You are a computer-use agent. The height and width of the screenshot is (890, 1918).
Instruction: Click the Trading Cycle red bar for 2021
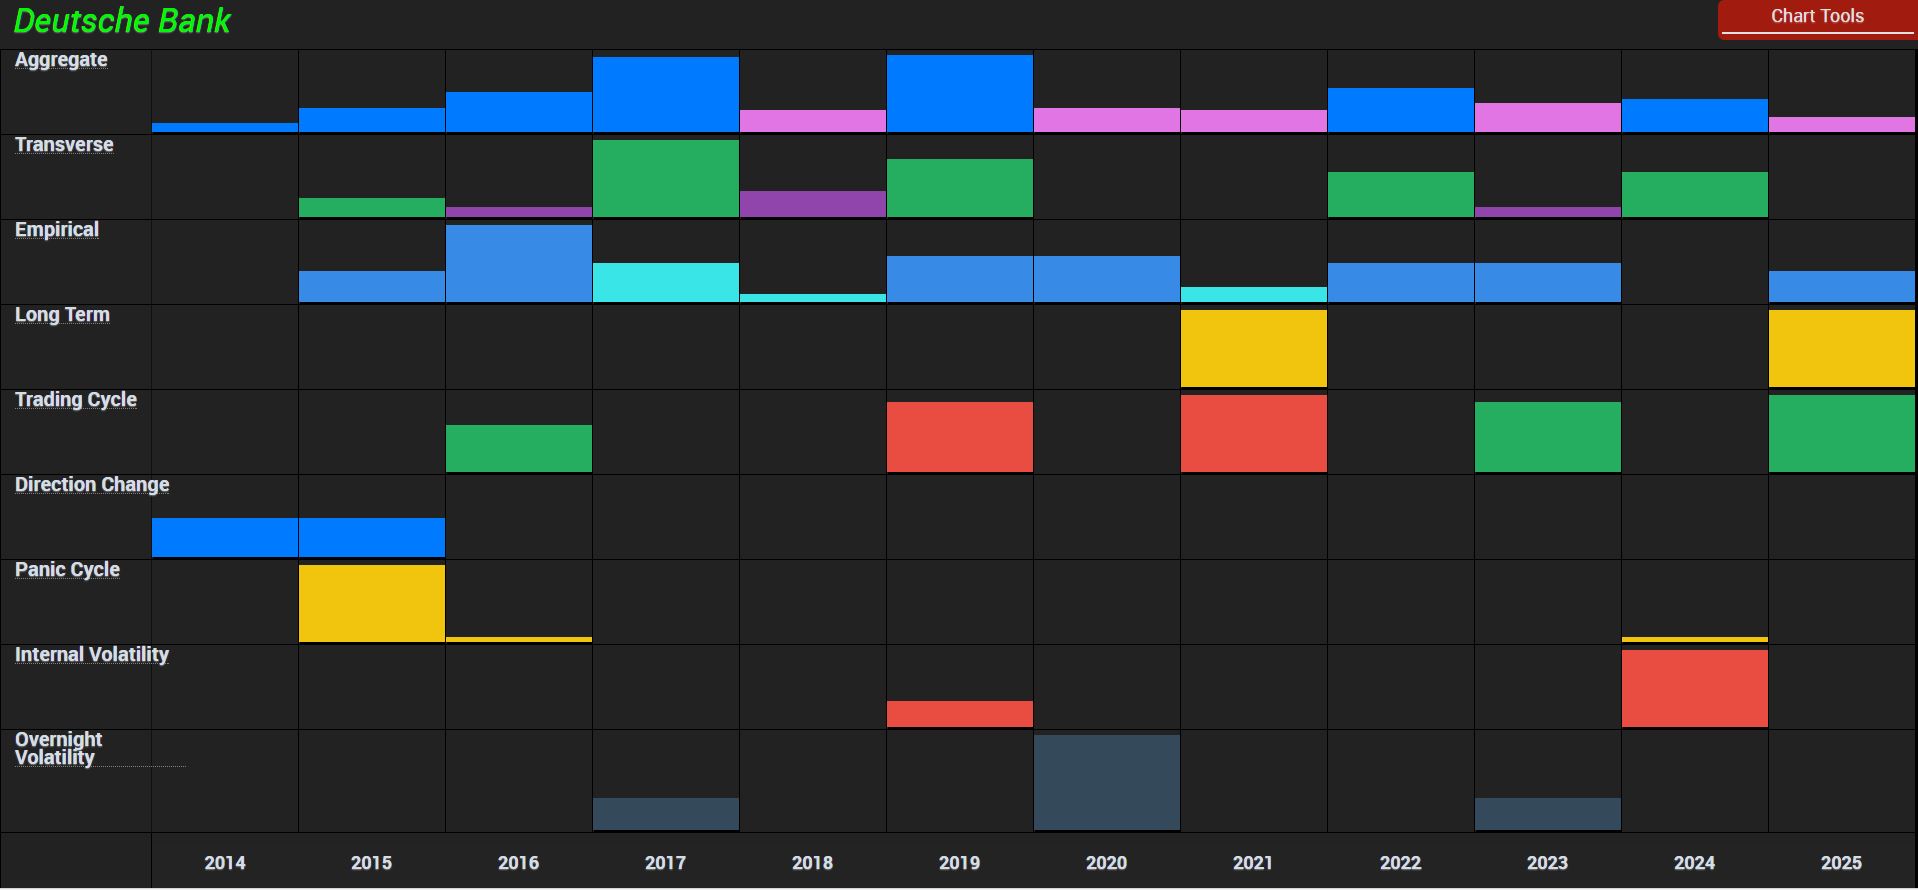1254,433
